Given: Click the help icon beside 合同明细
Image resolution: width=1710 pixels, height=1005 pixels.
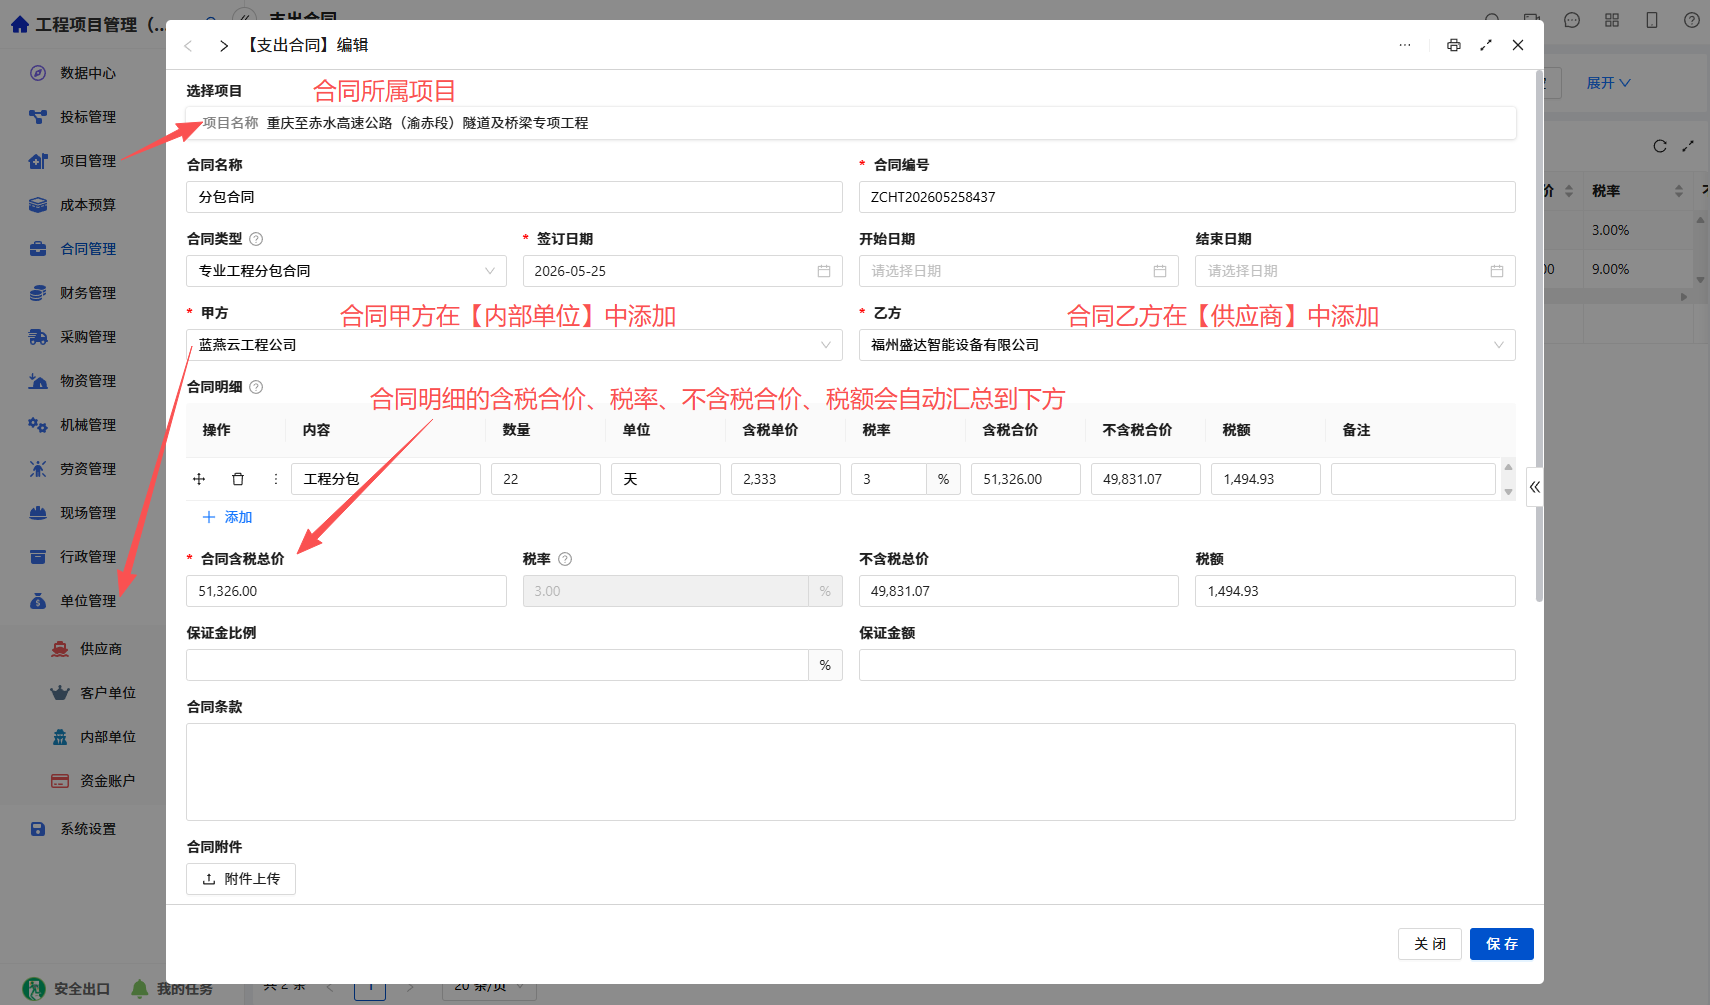Looking at the screenshot, I should click(256, 387).
